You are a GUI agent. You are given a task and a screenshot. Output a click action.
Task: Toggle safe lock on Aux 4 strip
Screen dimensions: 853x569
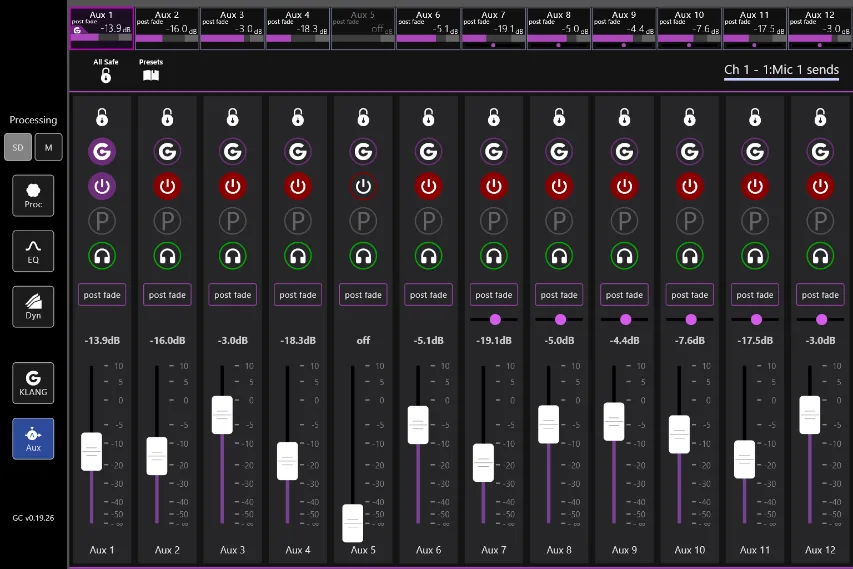pos(298,117)
